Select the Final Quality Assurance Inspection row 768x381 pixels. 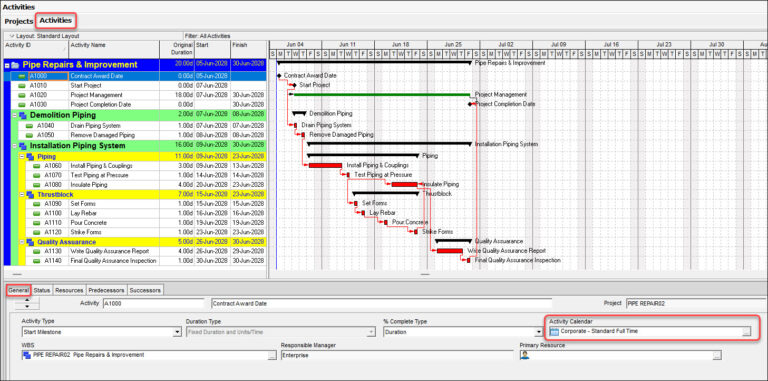135,261
